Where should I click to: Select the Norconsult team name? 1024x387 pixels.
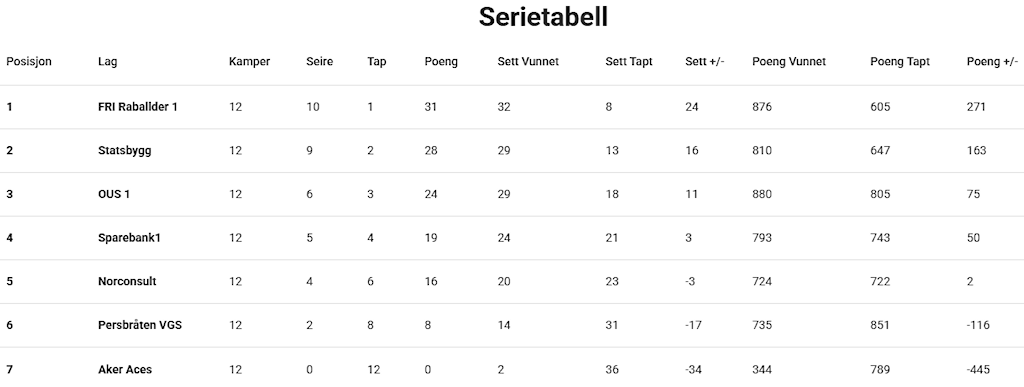pos(127,281)
